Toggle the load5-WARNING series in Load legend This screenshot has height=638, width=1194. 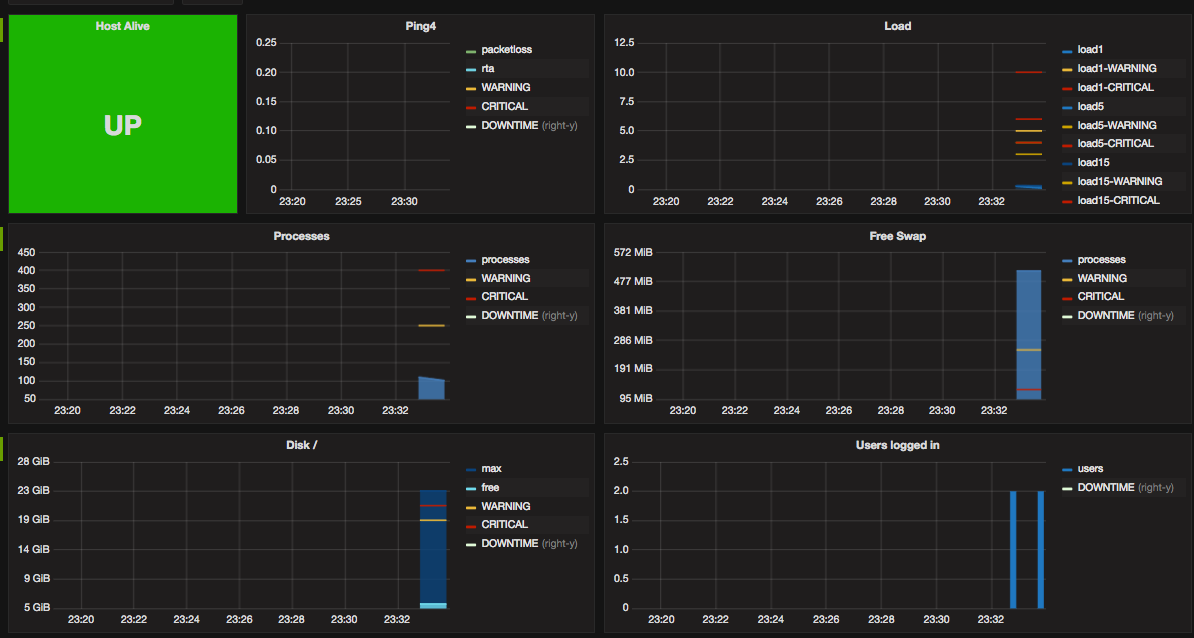(x=1116, y=125)
